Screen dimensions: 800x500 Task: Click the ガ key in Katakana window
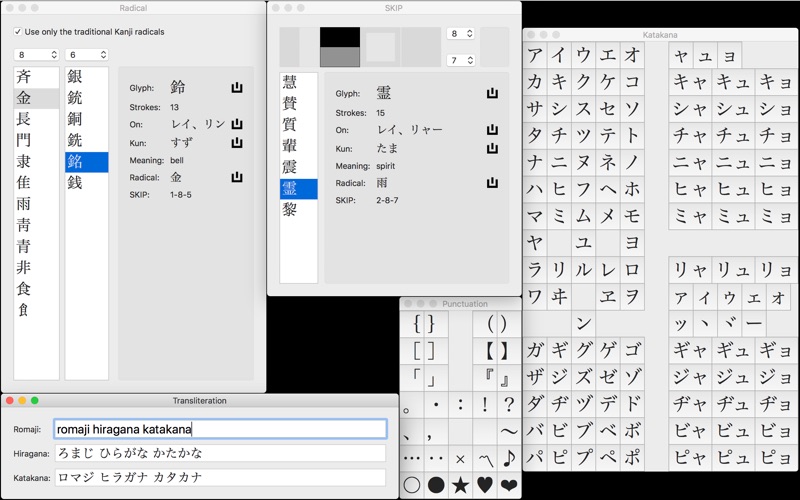tap(534, 350)
